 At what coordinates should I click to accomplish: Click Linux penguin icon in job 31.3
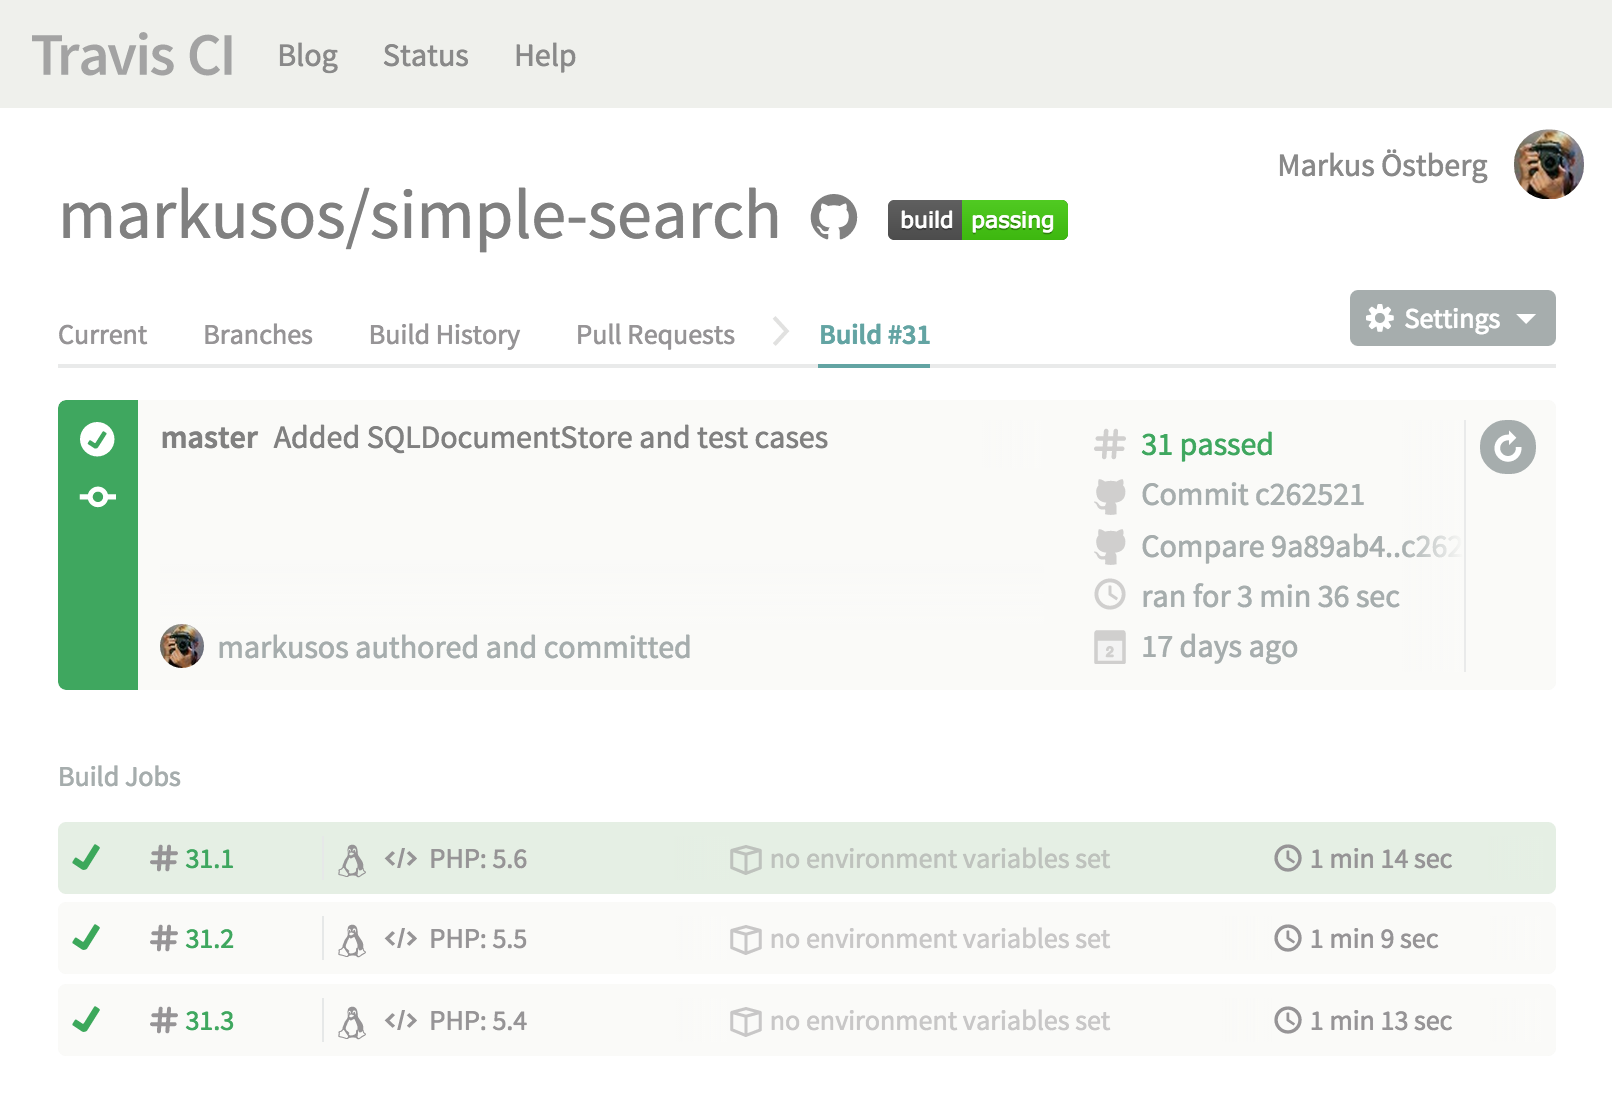pos(352,1023)
